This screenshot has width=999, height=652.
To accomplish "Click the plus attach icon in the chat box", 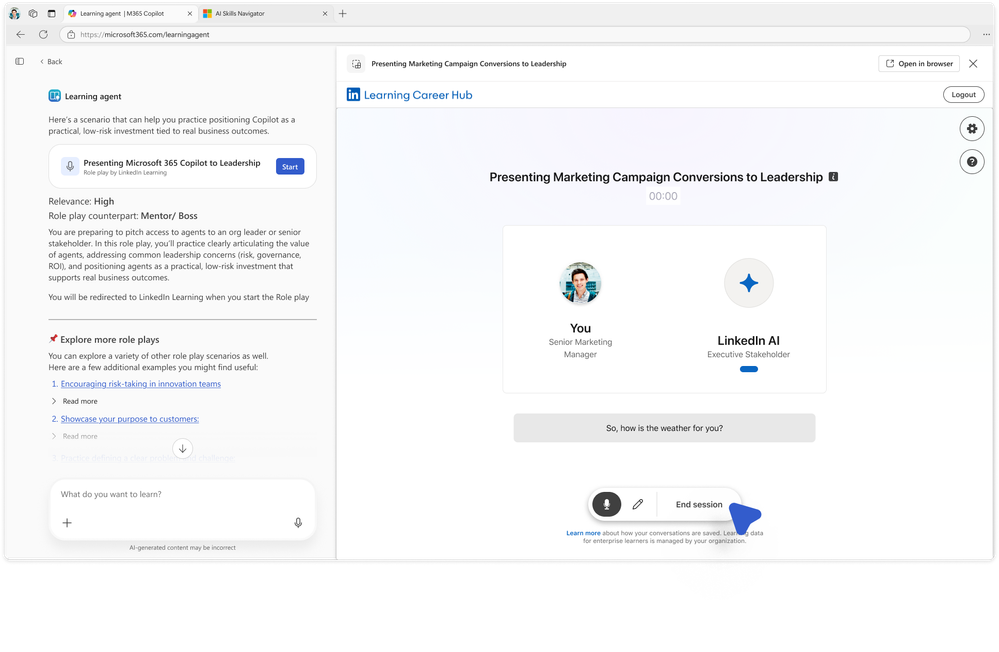I will pyautogui.click(x=67, y=523).
